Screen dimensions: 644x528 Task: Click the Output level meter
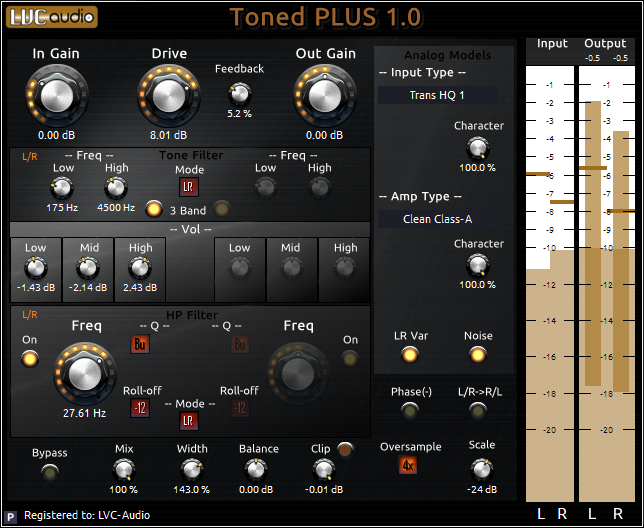coord(607,283)
